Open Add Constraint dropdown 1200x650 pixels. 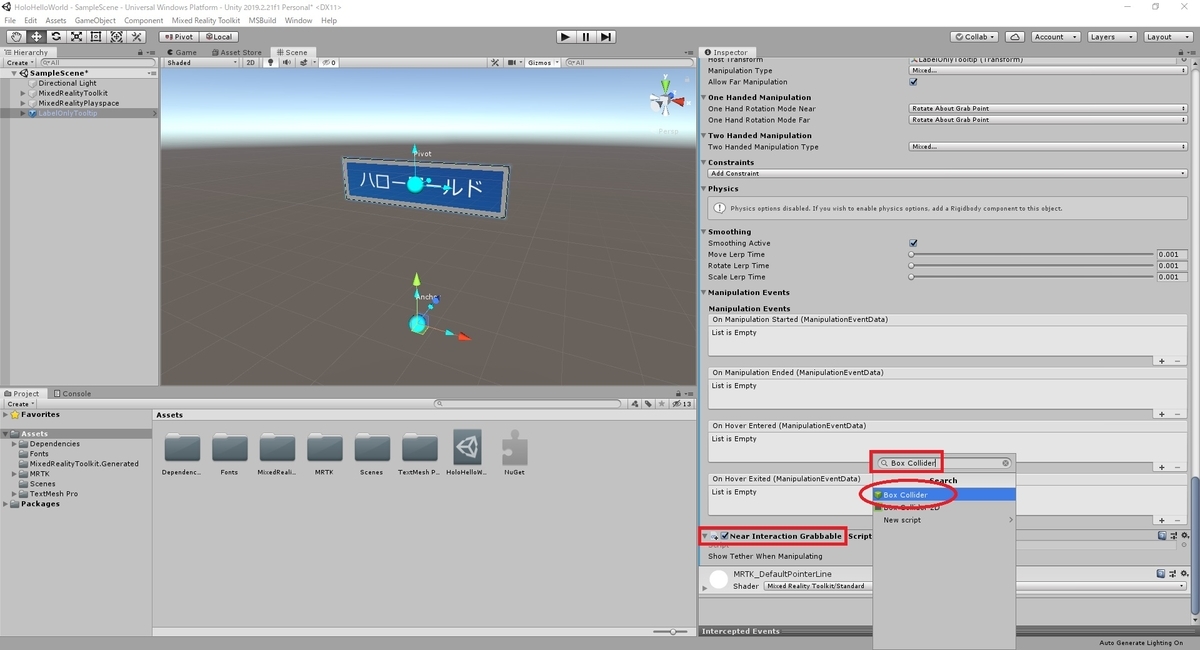pyautogui.click(x=947, y=173)
